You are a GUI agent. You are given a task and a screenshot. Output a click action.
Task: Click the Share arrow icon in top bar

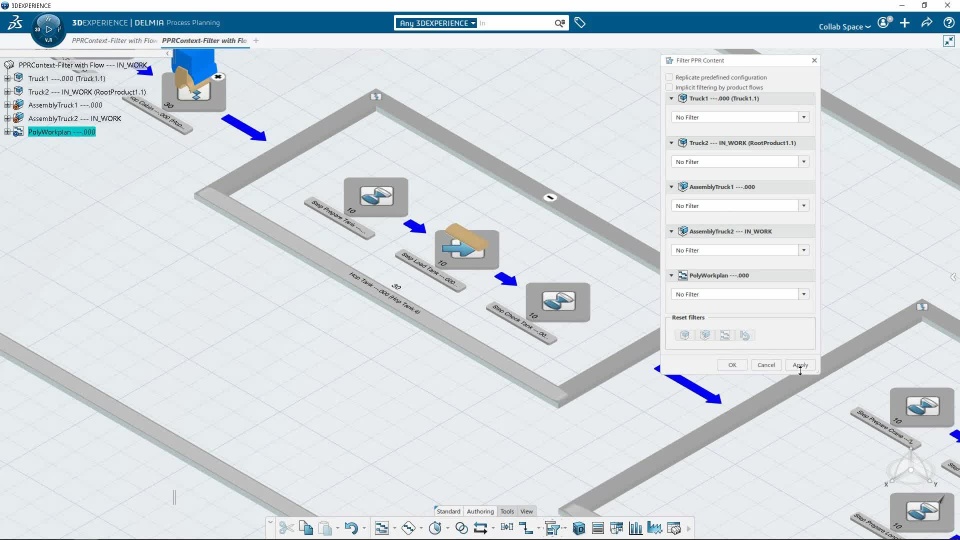pos(927,23)
